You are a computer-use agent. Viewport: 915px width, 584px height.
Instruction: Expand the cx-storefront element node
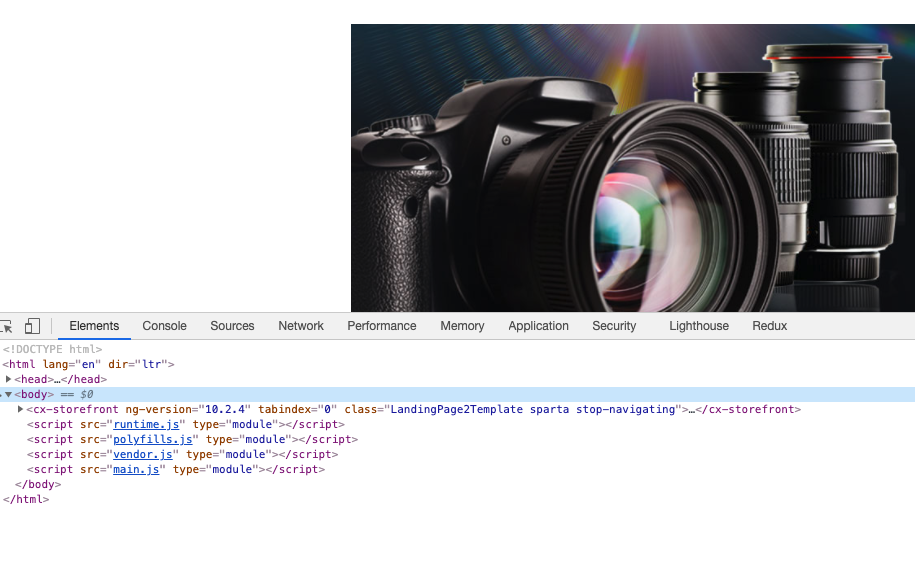20,410
